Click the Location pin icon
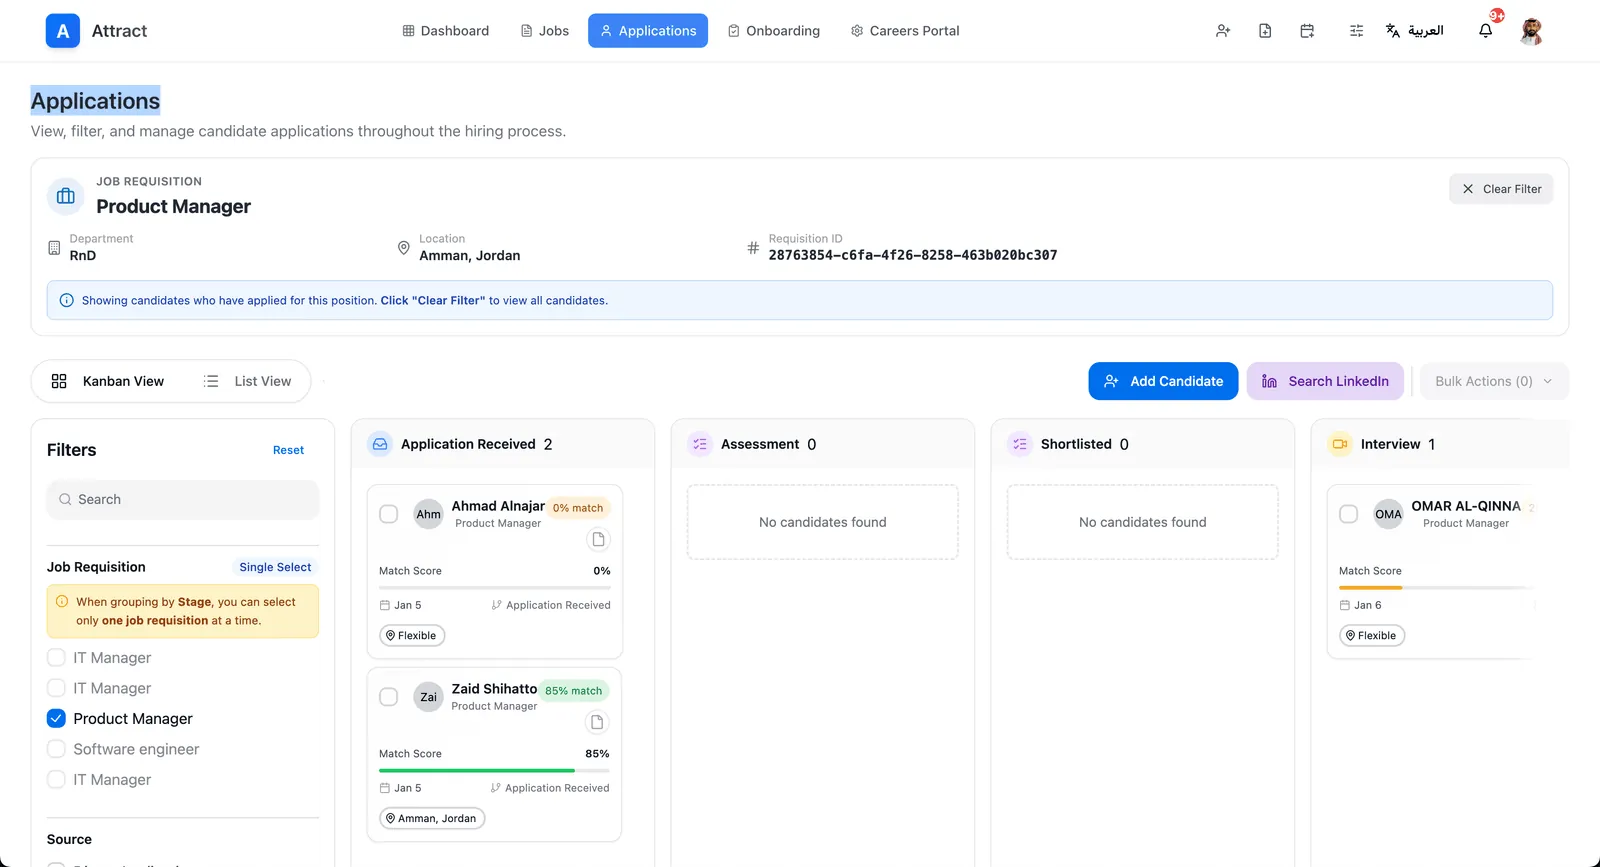Image resolution: width=1600 pixels, height=867 pixels. click(x=404, y=247)
